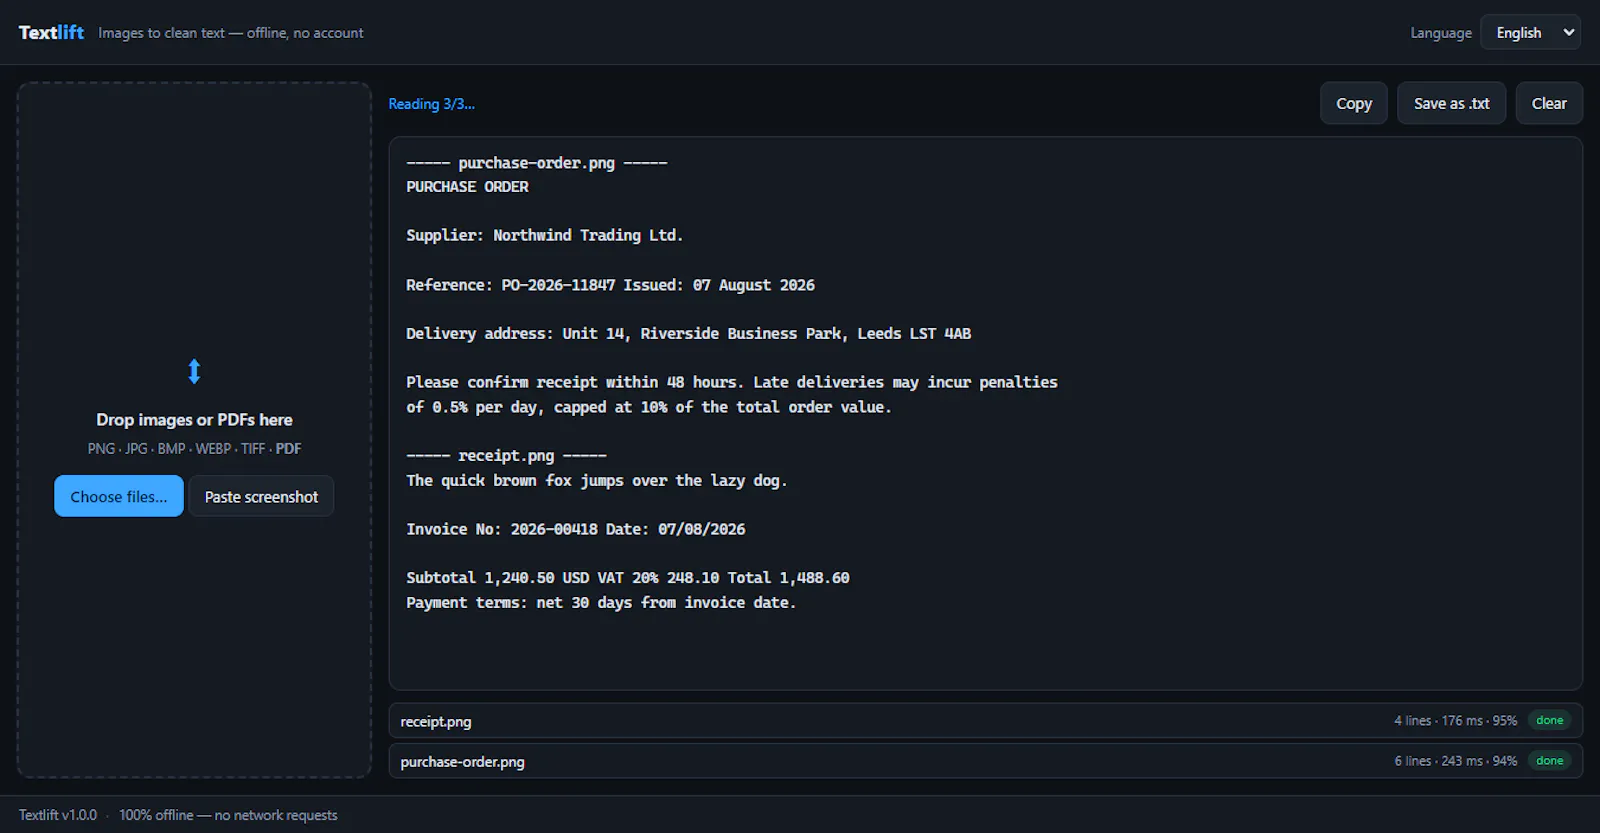Click the Textlift logo
The height and width of the screenshot is (833, 1600).
(51, 32)
